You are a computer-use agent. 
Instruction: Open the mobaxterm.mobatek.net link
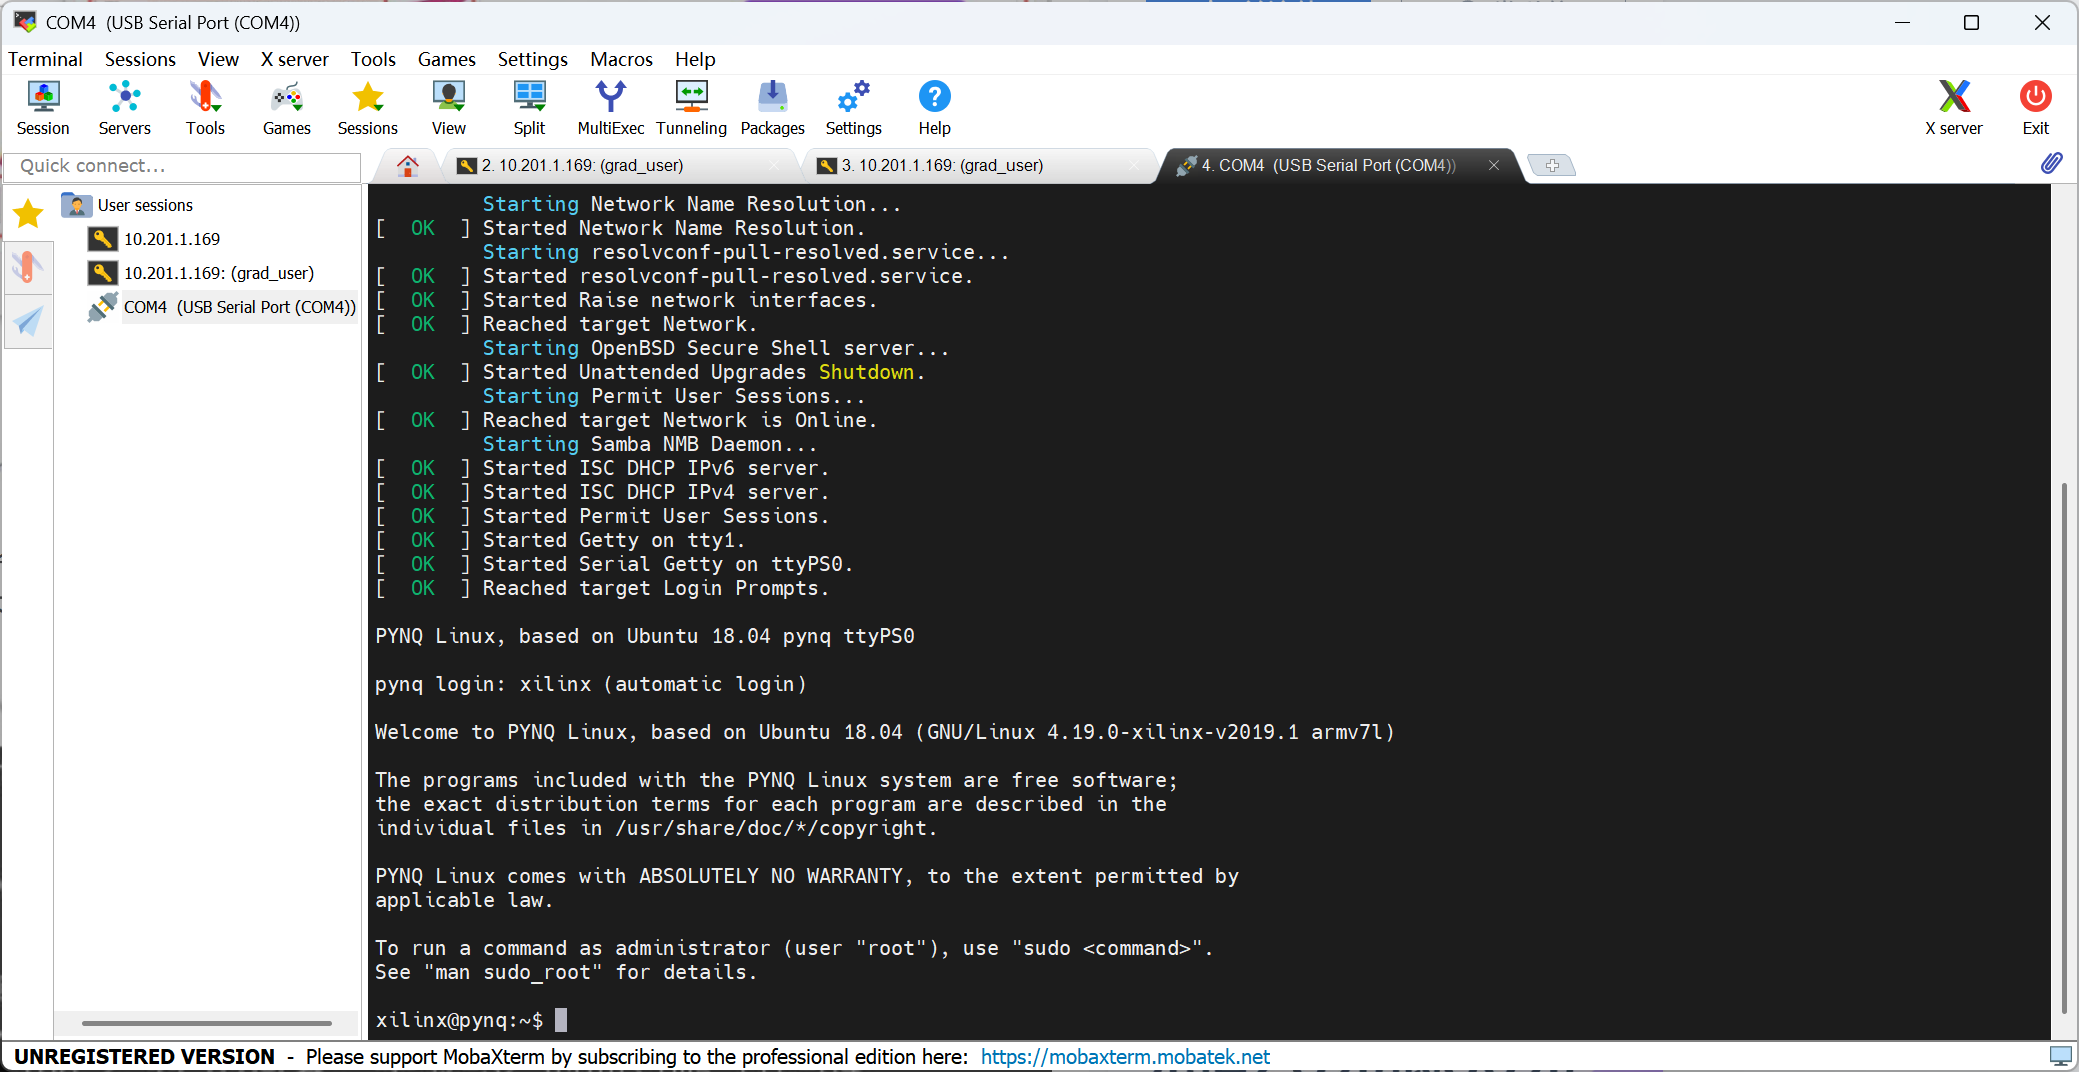click(1125, 1057)
